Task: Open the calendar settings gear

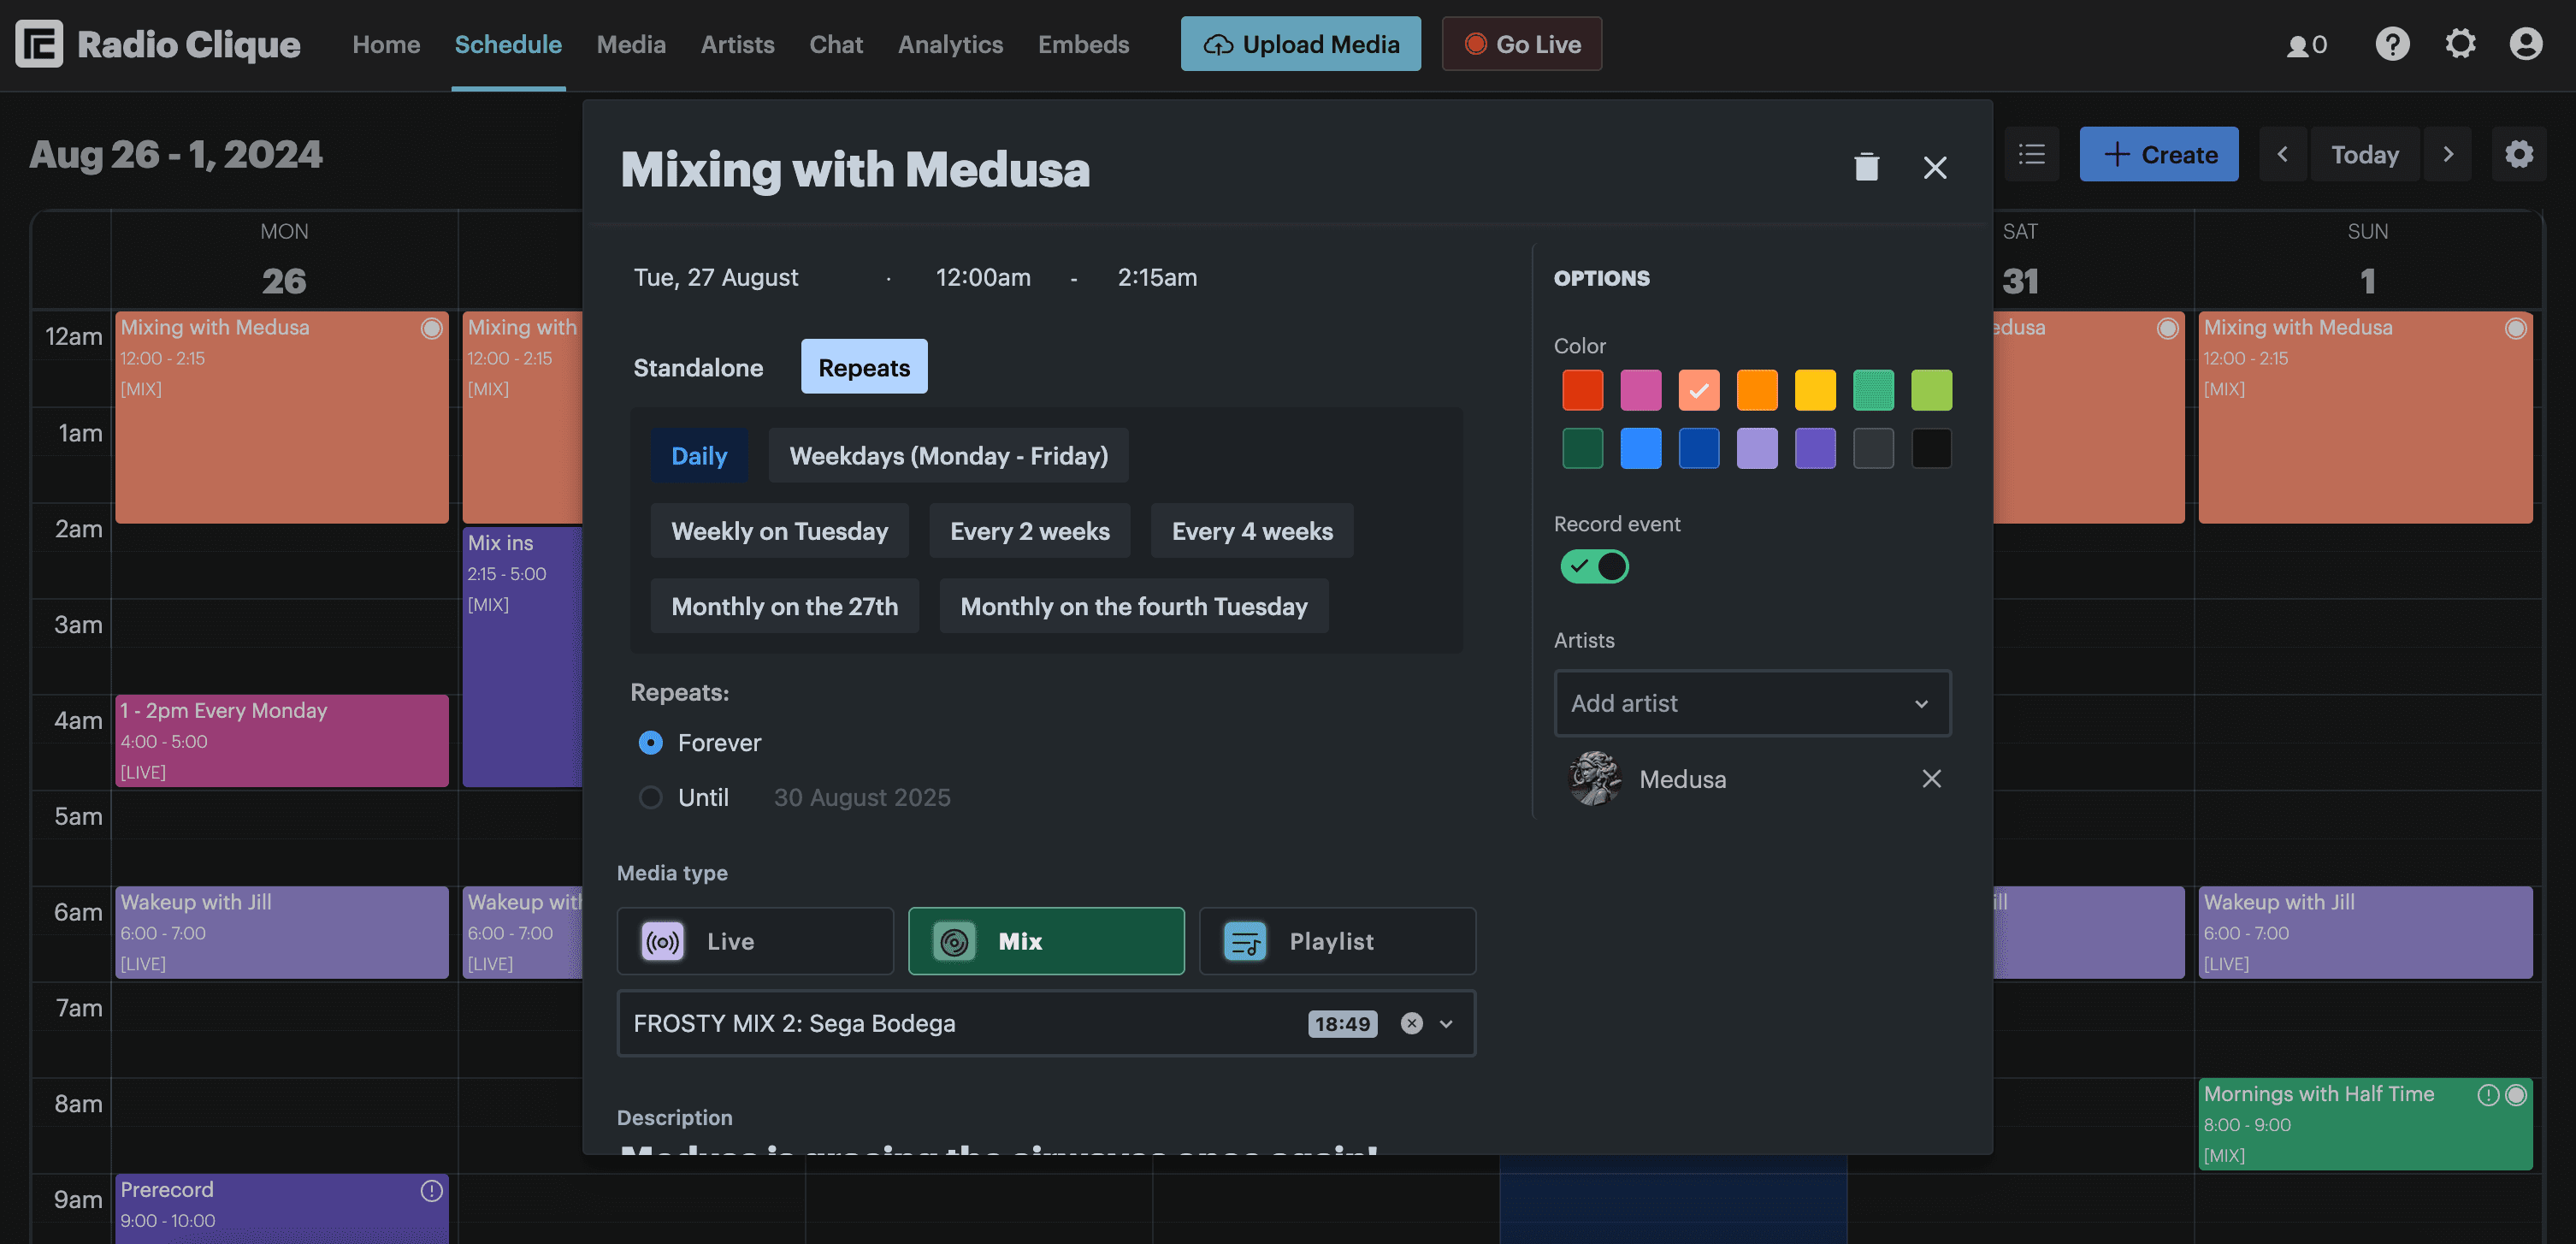Action: pos(2520,153)
